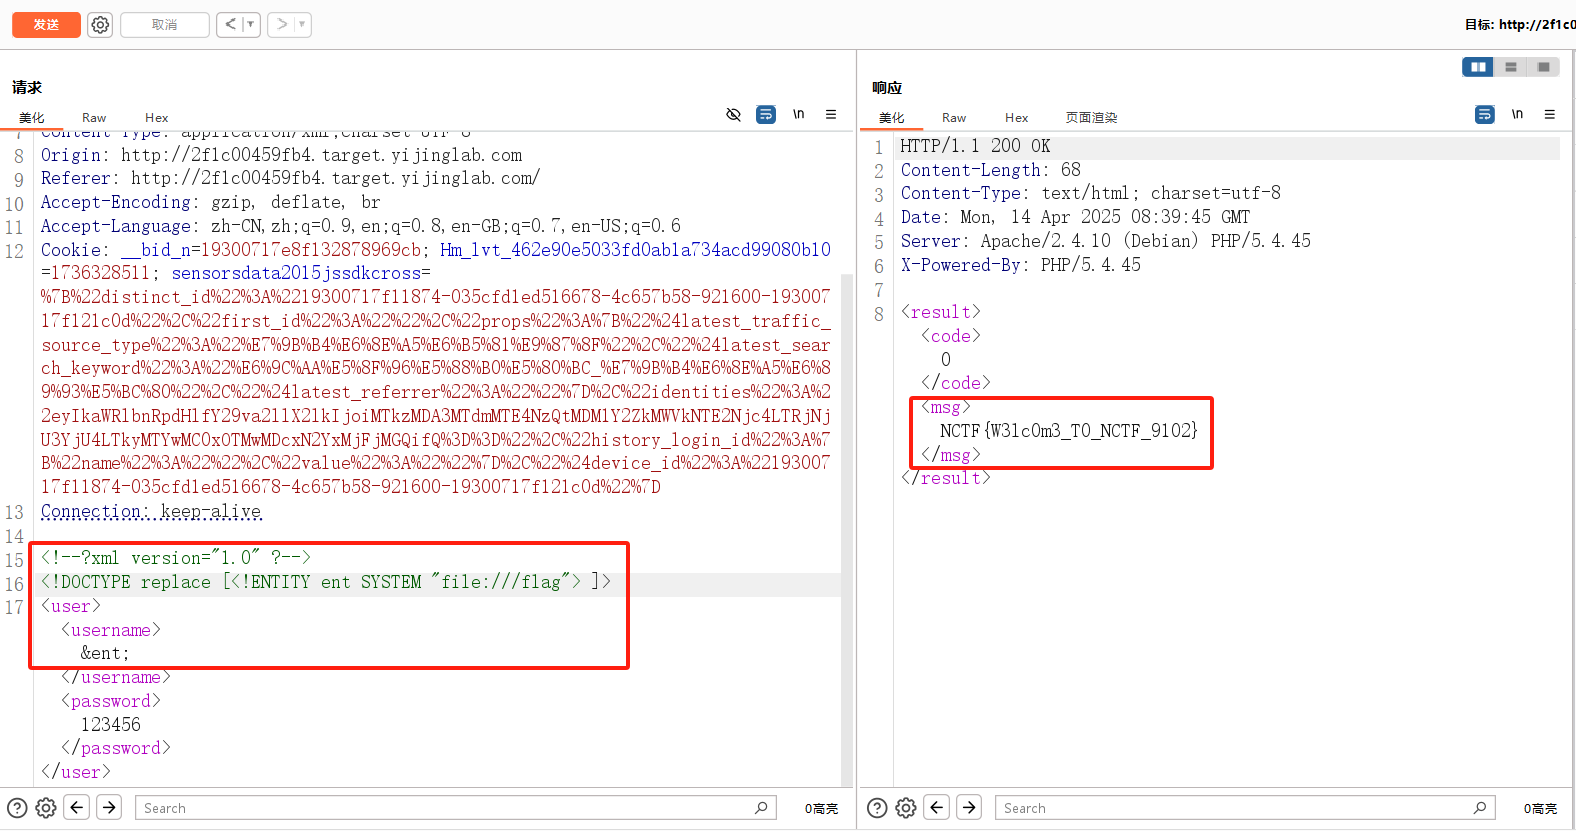Click the 目标 target URL label

point(1520,24)
